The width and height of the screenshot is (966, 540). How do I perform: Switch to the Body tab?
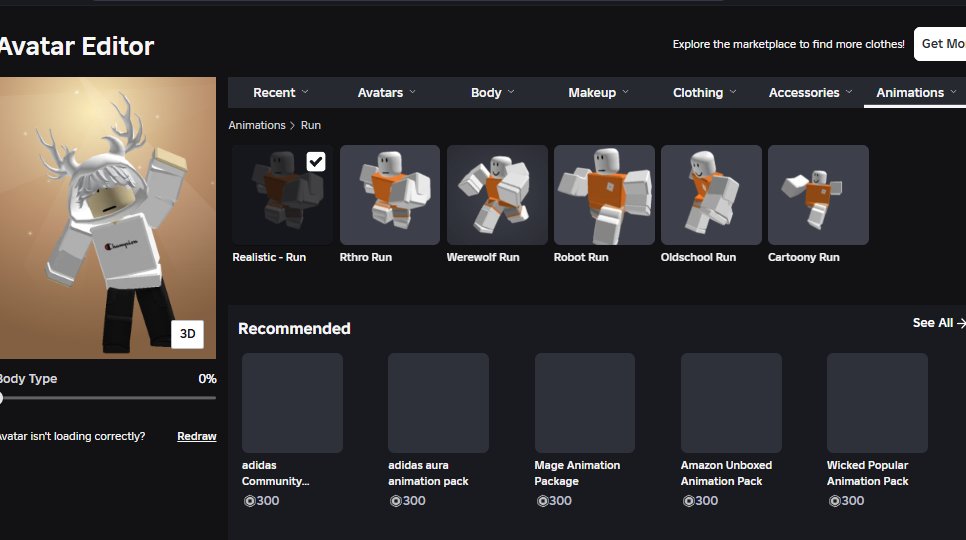[x=492, y=92]
